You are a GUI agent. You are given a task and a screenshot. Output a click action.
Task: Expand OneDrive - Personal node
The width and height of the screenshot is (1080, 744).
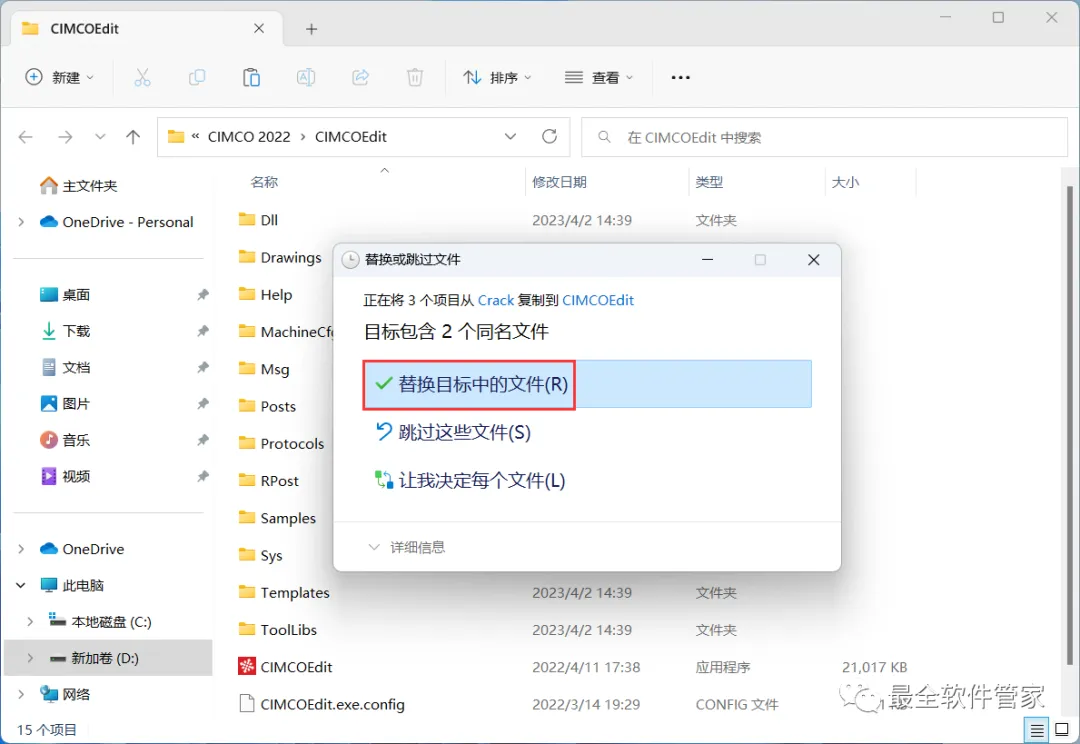click(x=21, y=222)
